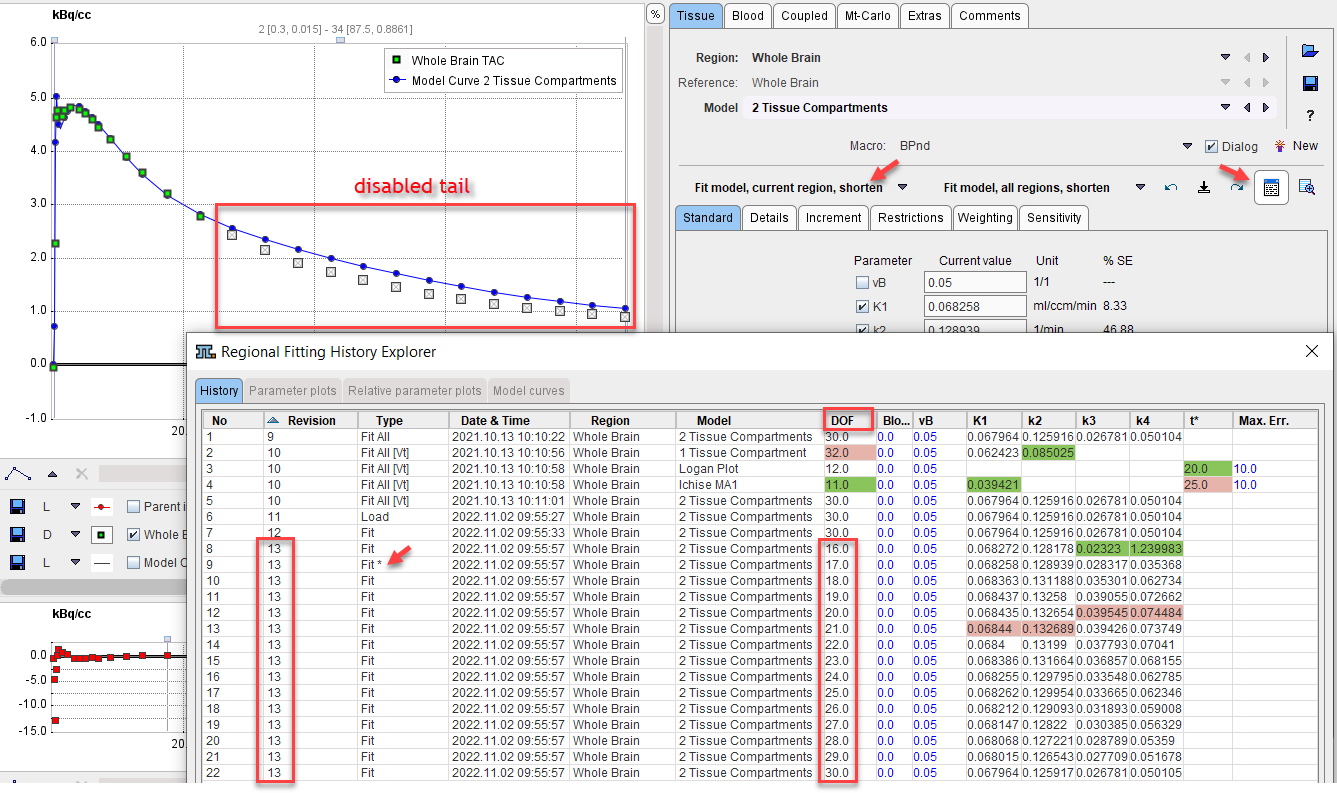Click the download arrow icon in fit toolbar
Screen dimensions: 1337x793
pos(1204,187)
